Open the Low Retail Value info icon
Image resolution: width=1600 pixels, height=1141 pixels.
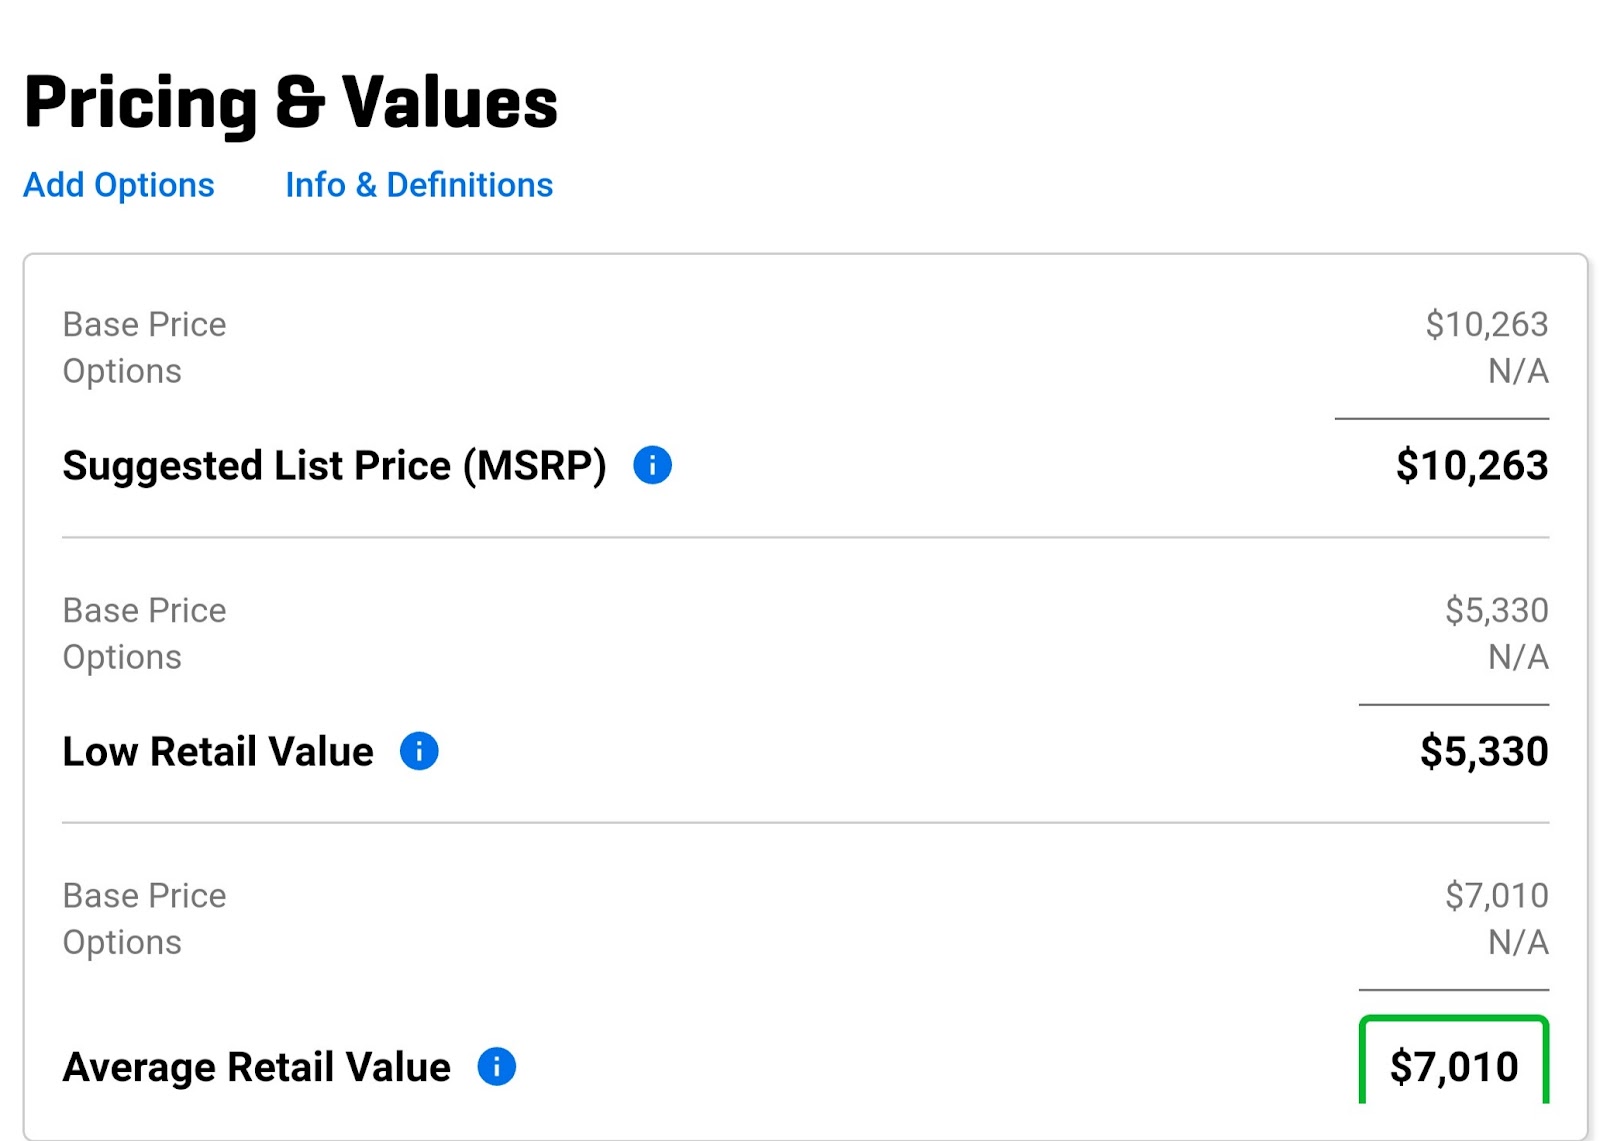click(419, 751)
